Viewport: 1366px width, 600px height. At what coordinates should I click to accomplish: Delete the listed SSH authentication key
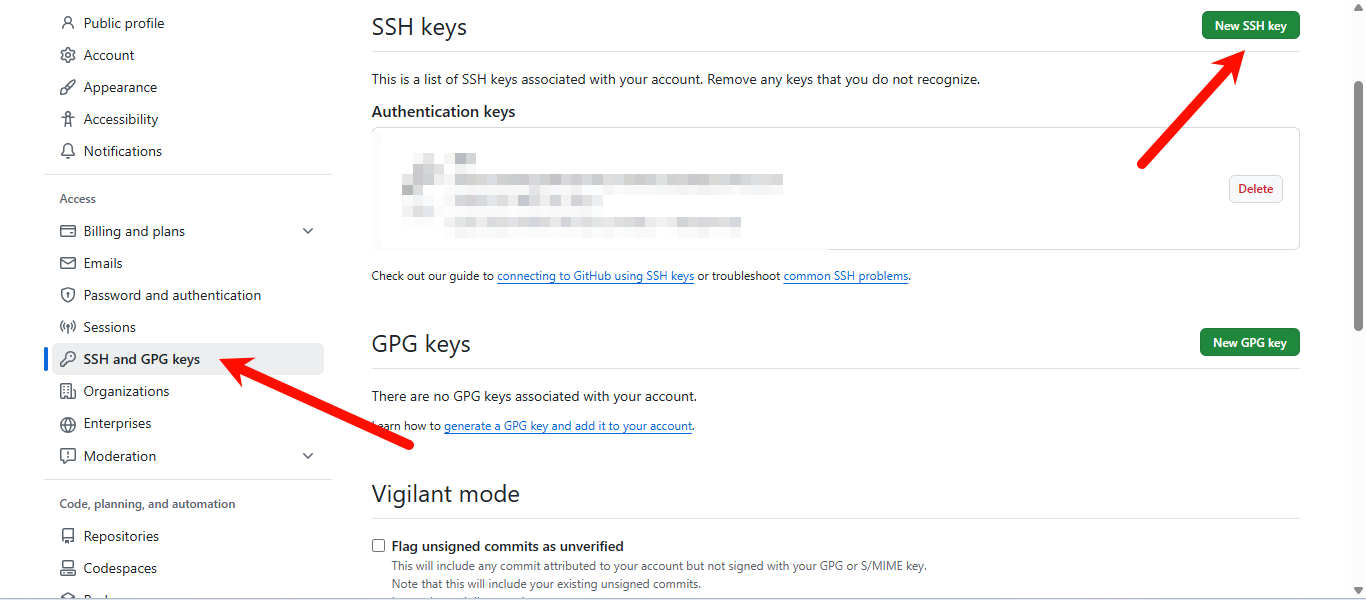click(x=1255, y=189)
